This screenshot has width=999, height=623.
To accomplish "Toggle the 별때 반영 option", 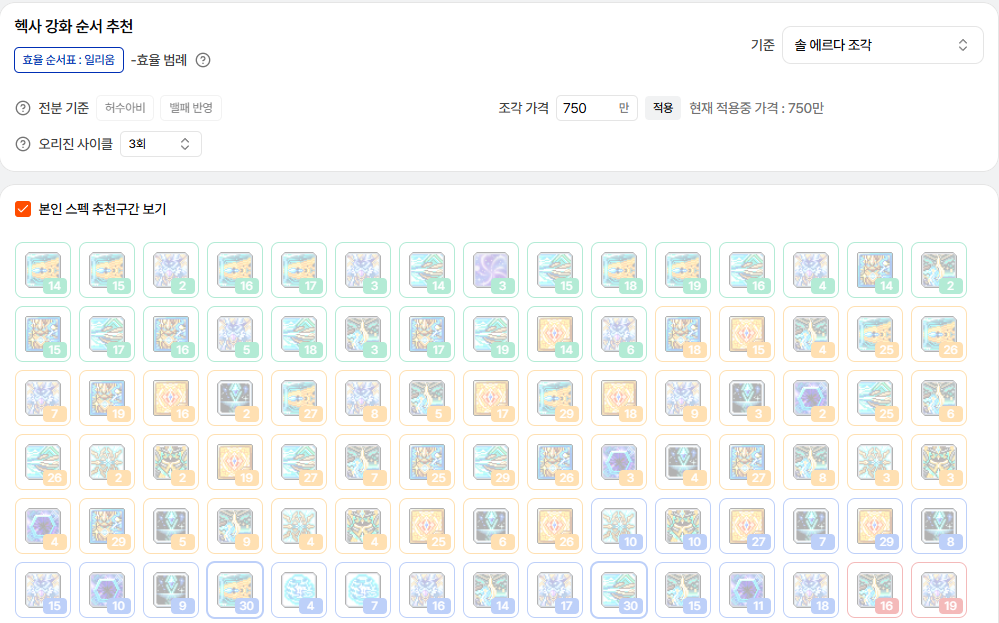I will click(190, 108).
